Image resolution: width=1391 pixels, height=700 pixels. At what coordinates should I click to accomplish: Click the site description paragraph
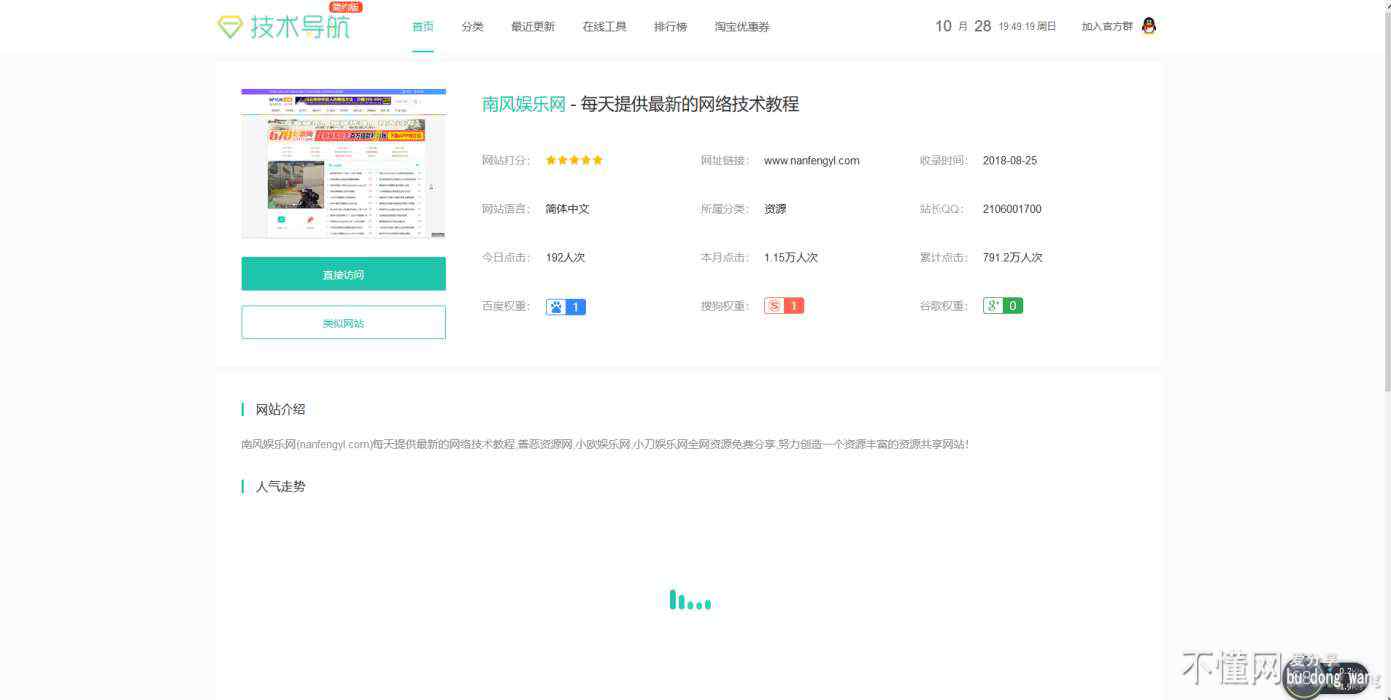pyautogui.click(x=605, y=444)
